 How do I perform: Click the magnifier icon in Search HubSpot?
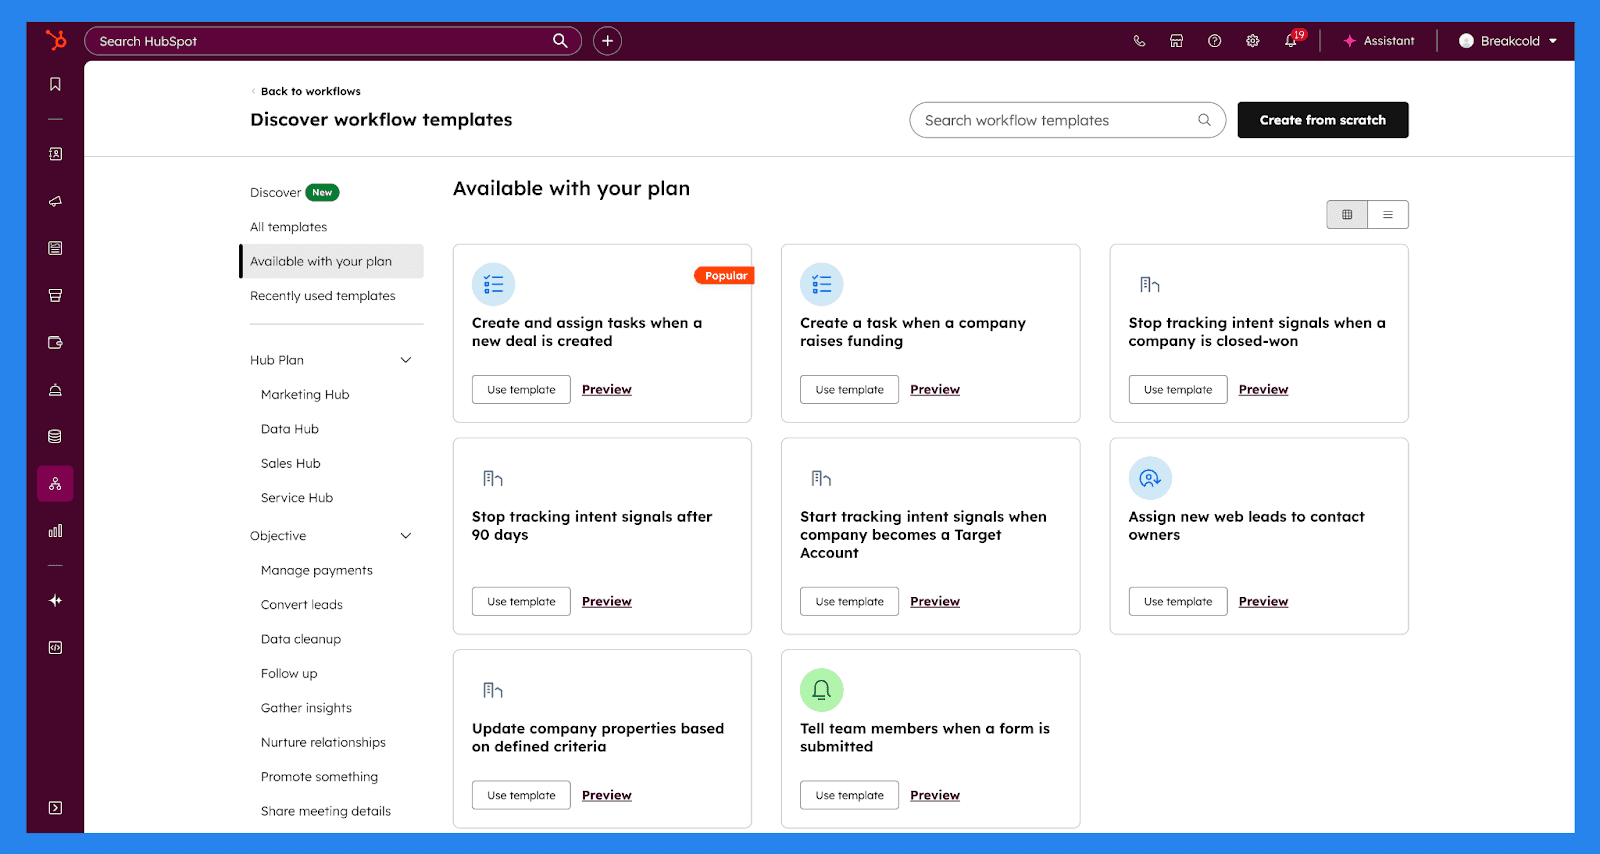[x=560, y=41]
